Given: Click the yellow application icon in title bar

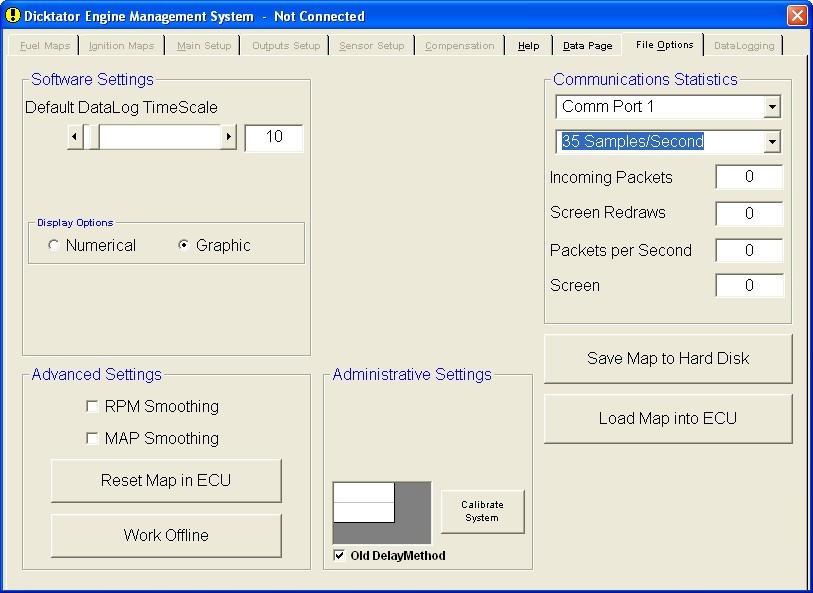Looking at the screenshot, I should click(x=13, y=16).
